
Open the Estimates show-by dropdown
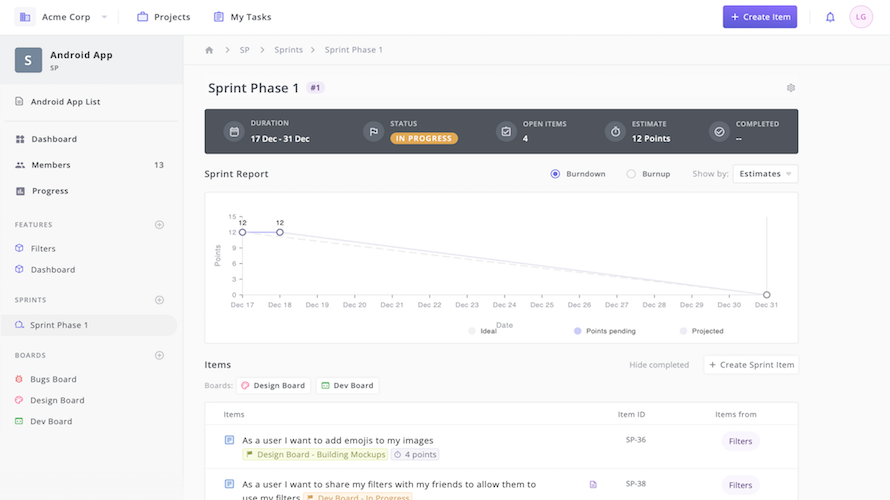(x=765, y=174)
